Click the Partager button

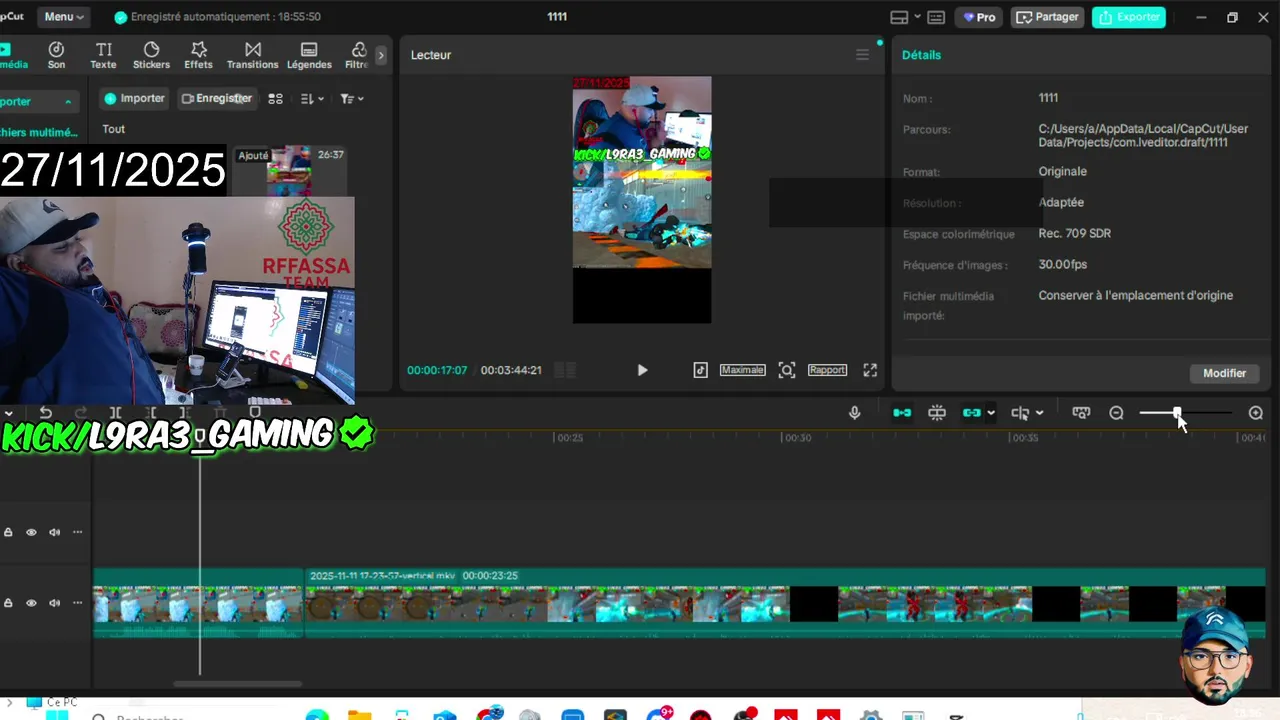(x=1048, y=17)
